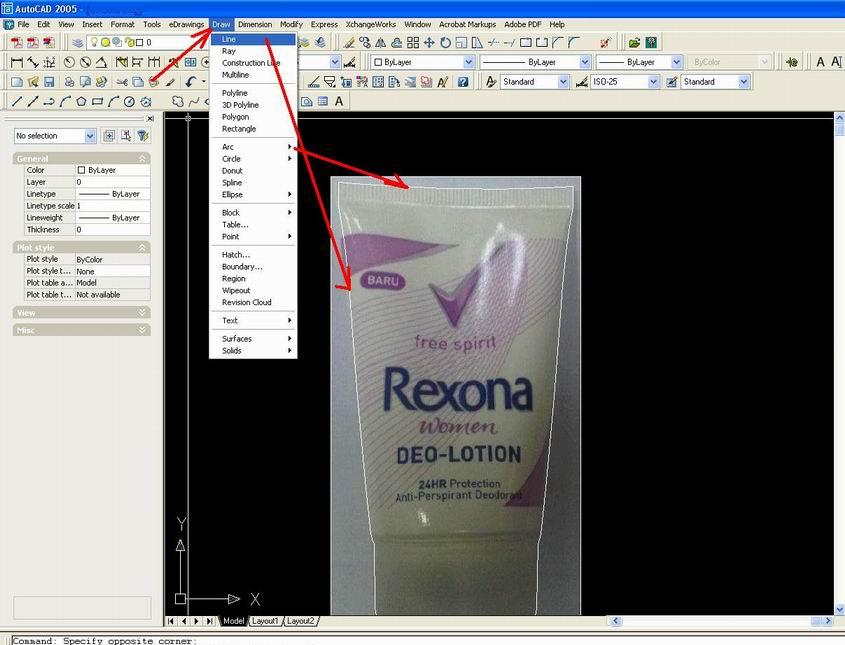Click the Angular Dimension icon
This screenshot has height=645, width=845.
click(x=101, y=62)
